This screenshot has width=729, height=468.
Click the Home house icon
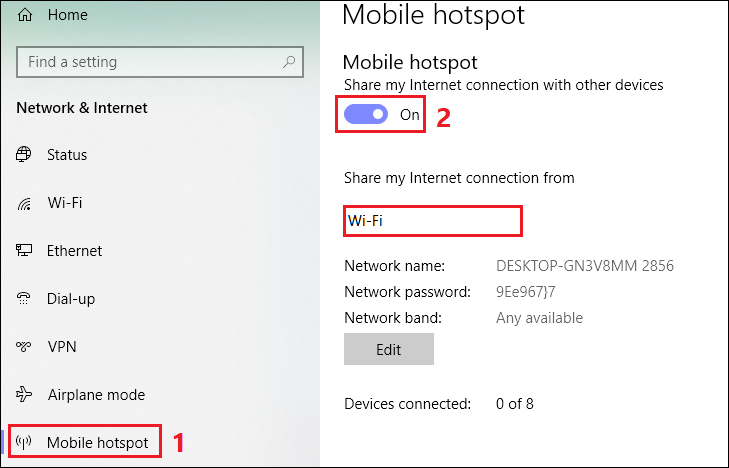25,15
